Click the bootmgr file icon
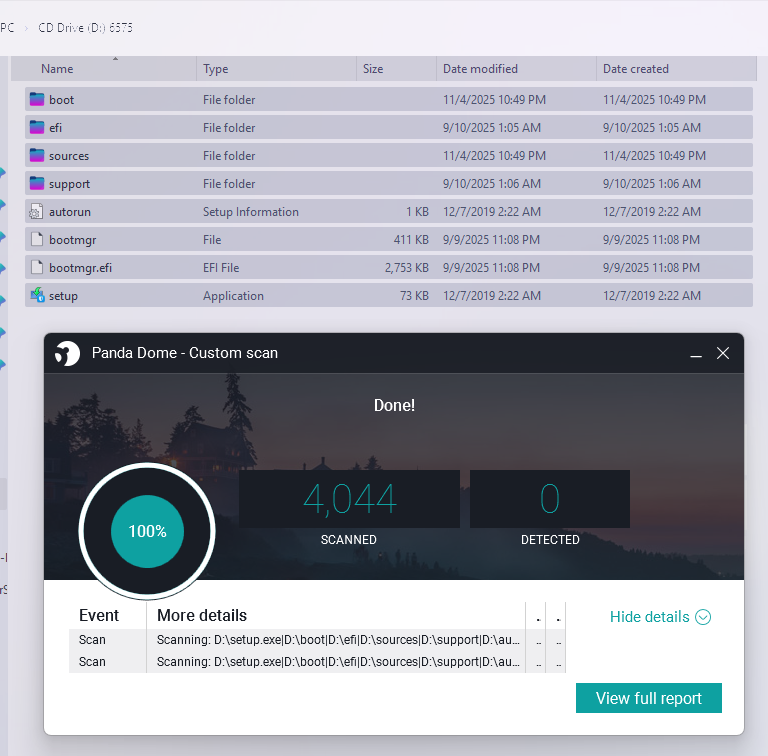 (x=37, y=239)
